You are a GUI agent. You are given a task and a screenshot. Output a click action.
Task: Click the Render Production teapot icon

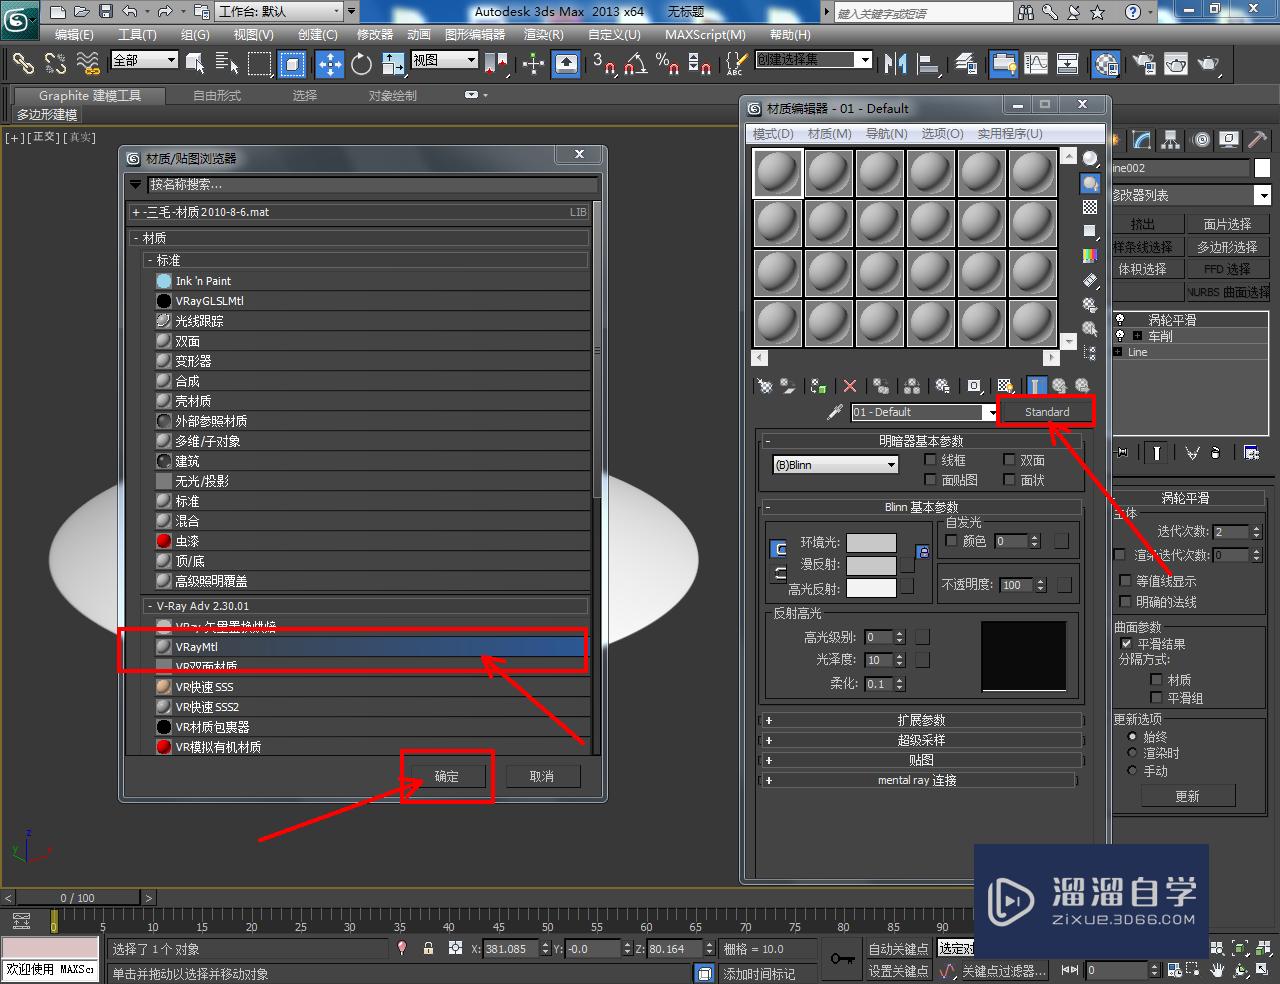click(1209, 64)
